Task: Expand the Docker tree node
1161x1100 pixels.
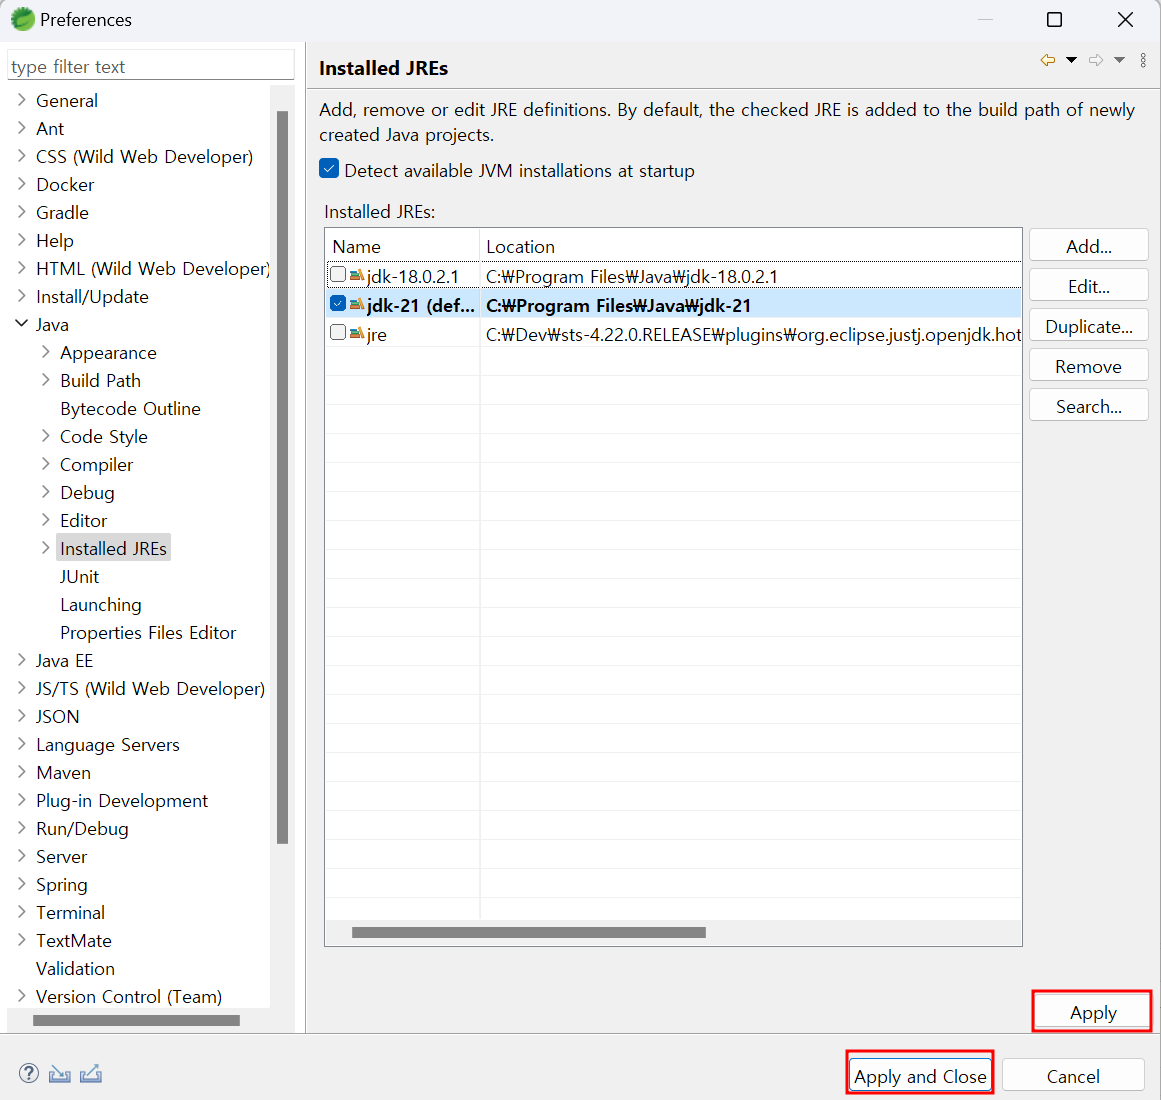Action: (21, 184)
